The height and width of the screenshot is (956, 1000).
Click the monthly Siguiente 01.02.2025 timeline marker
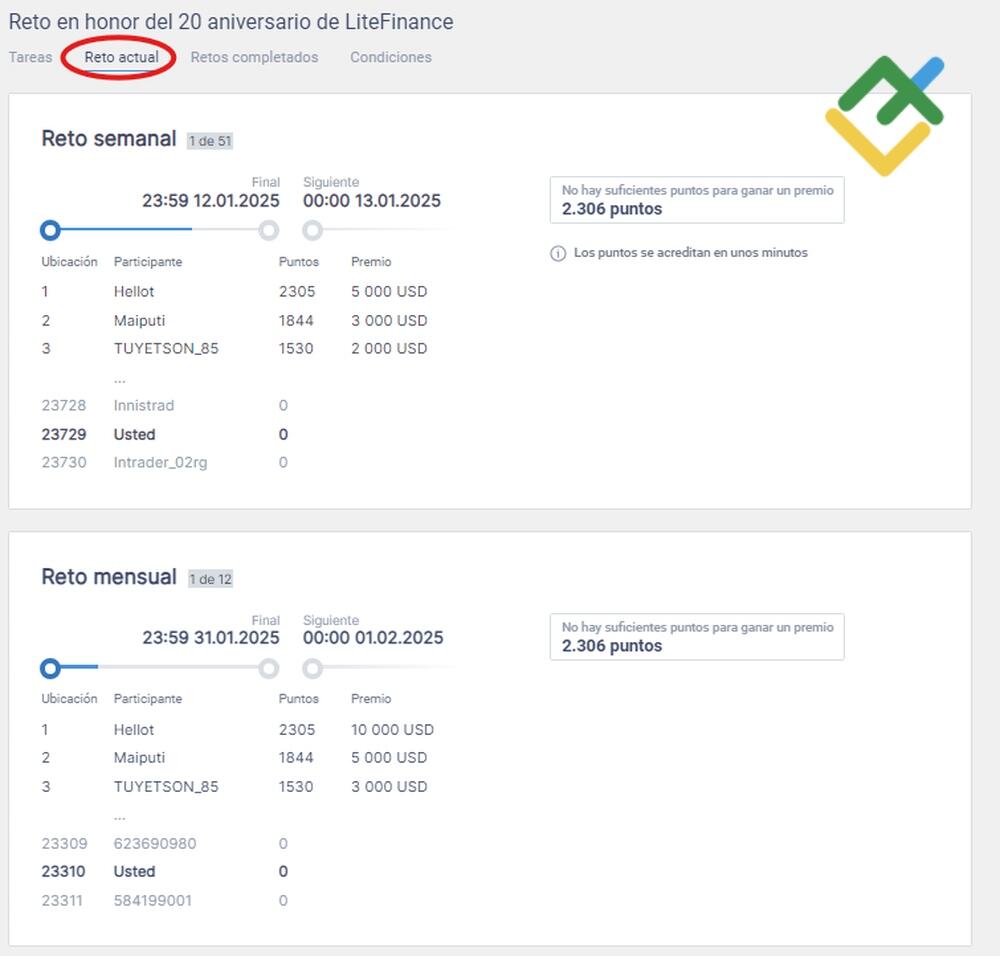click(x=312, y=668)
